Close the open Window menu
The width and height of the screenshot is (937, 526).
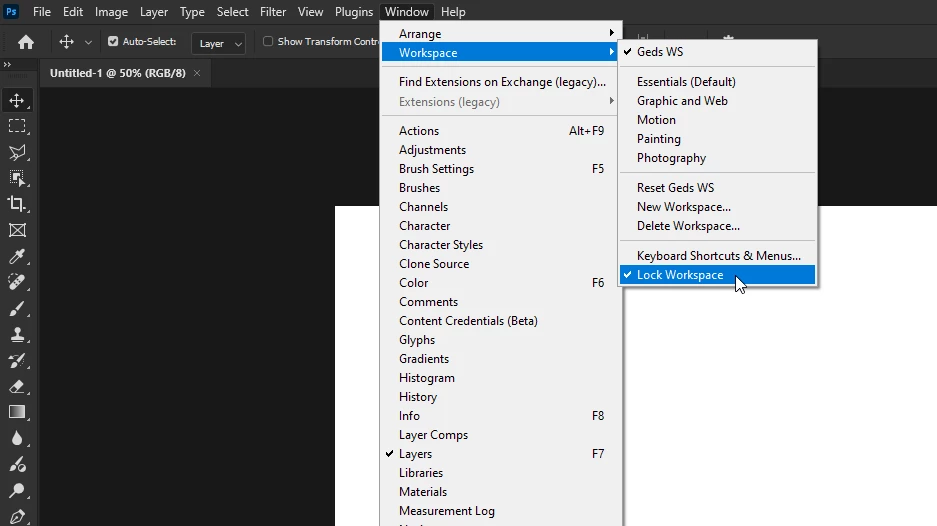pos(406,12)
